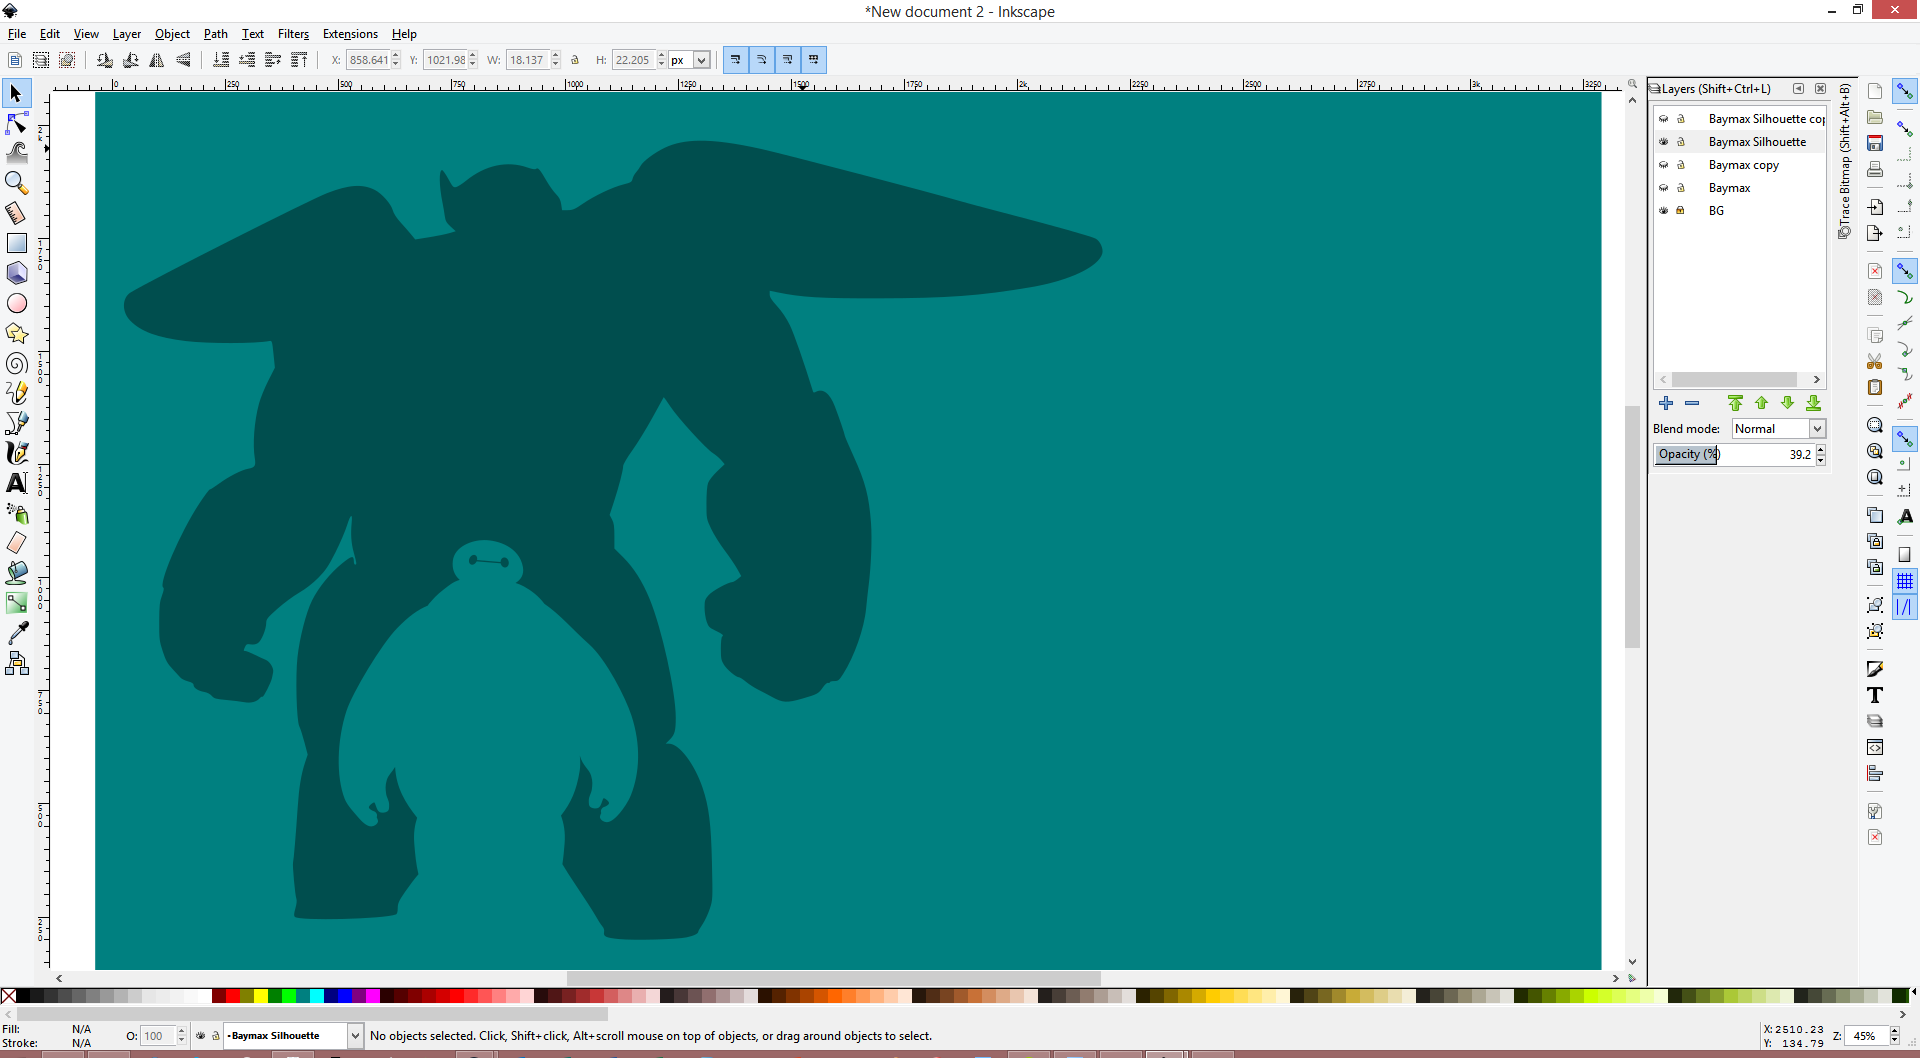Raise selection to top in toolbar

coord(299,60)
